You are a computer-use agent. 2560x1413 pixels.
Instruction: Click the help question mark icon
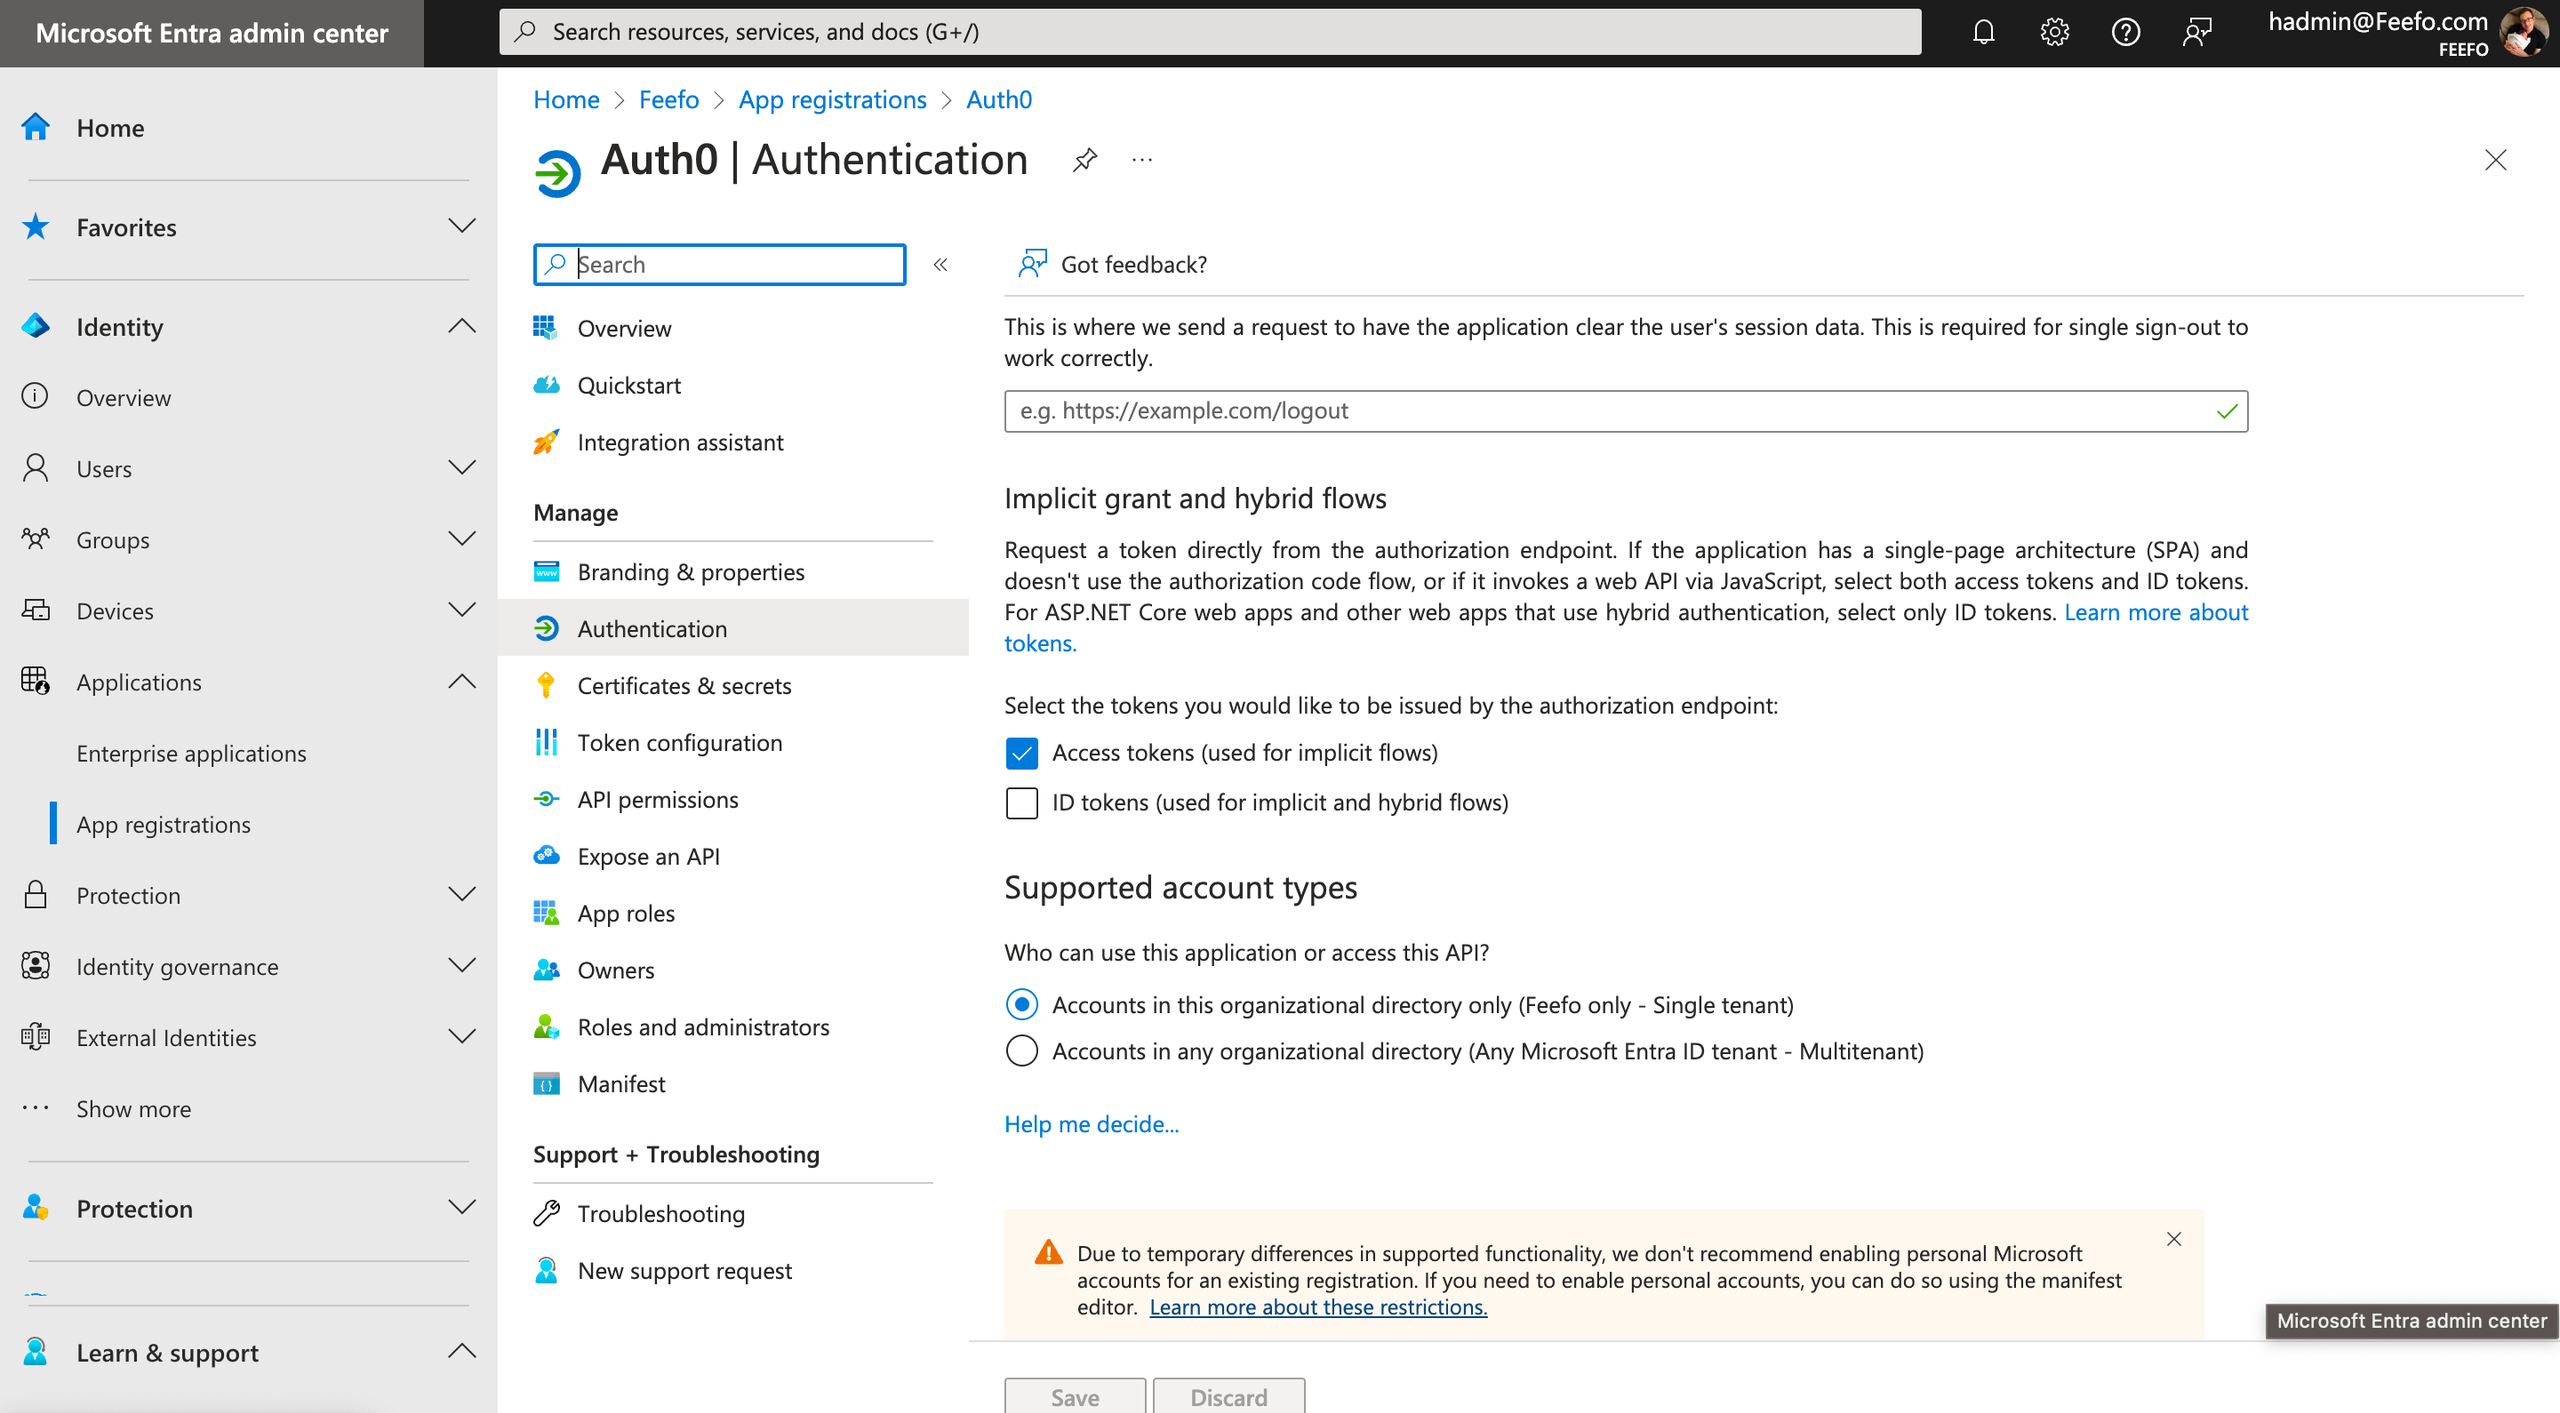pyautogui.click(x=2125, y=32)
